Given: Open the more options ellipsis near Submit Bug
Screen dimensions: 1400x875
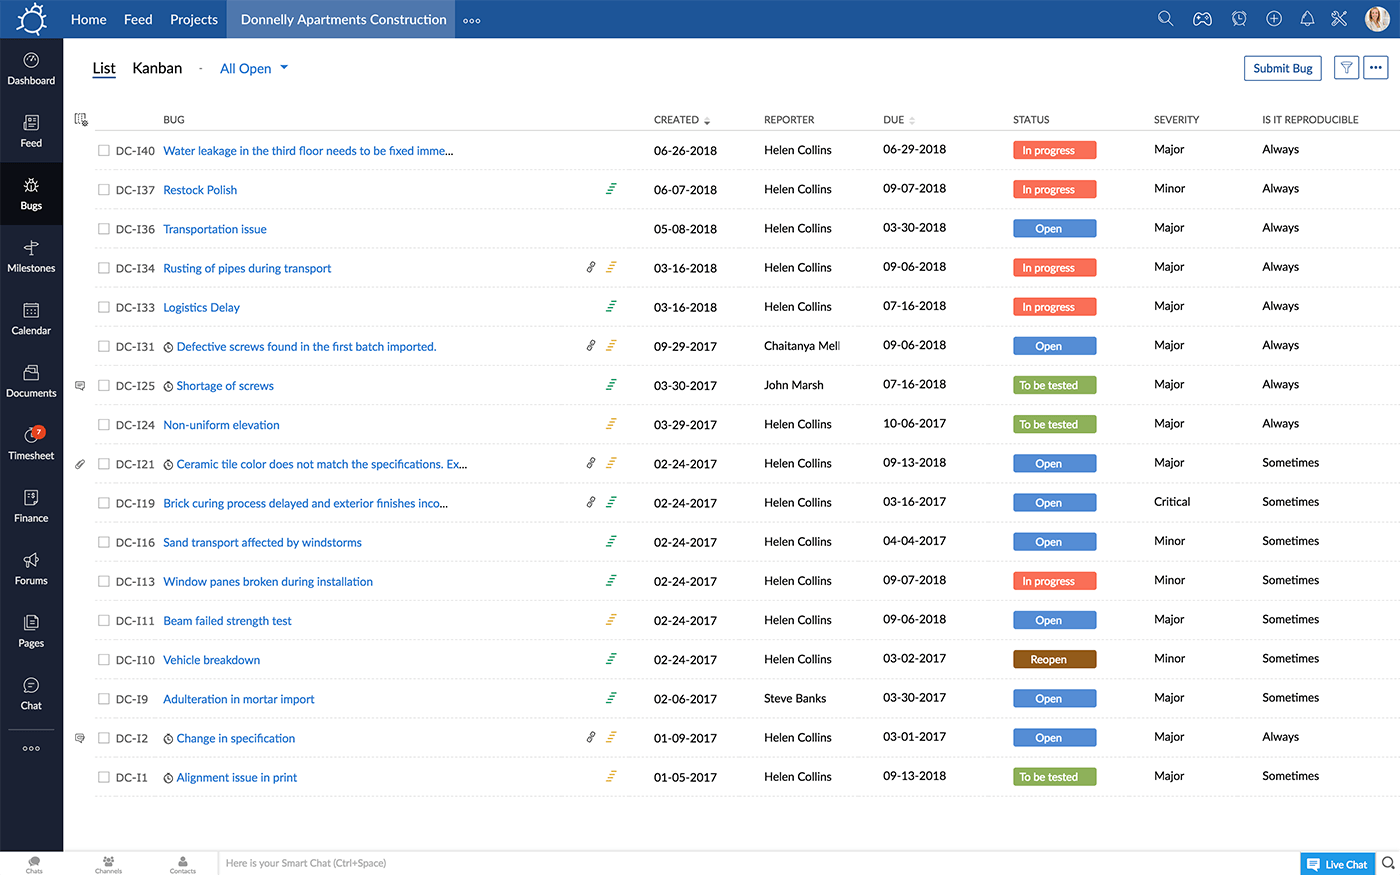Looking at the screenshot, I should (1376, 68).
